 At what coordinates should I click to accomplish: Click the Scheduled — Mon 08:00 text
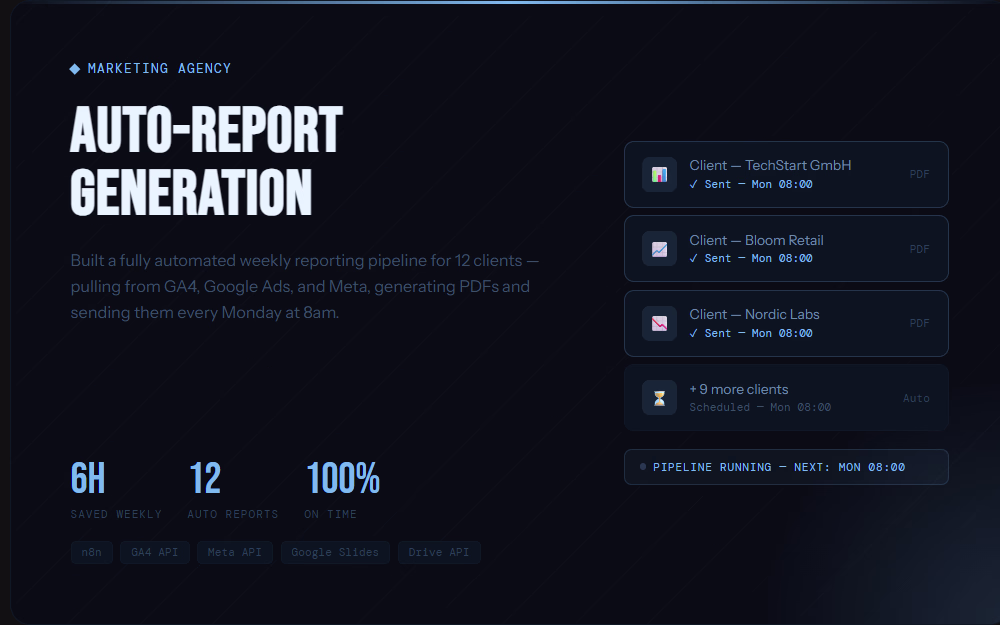(x=760, y=408)
